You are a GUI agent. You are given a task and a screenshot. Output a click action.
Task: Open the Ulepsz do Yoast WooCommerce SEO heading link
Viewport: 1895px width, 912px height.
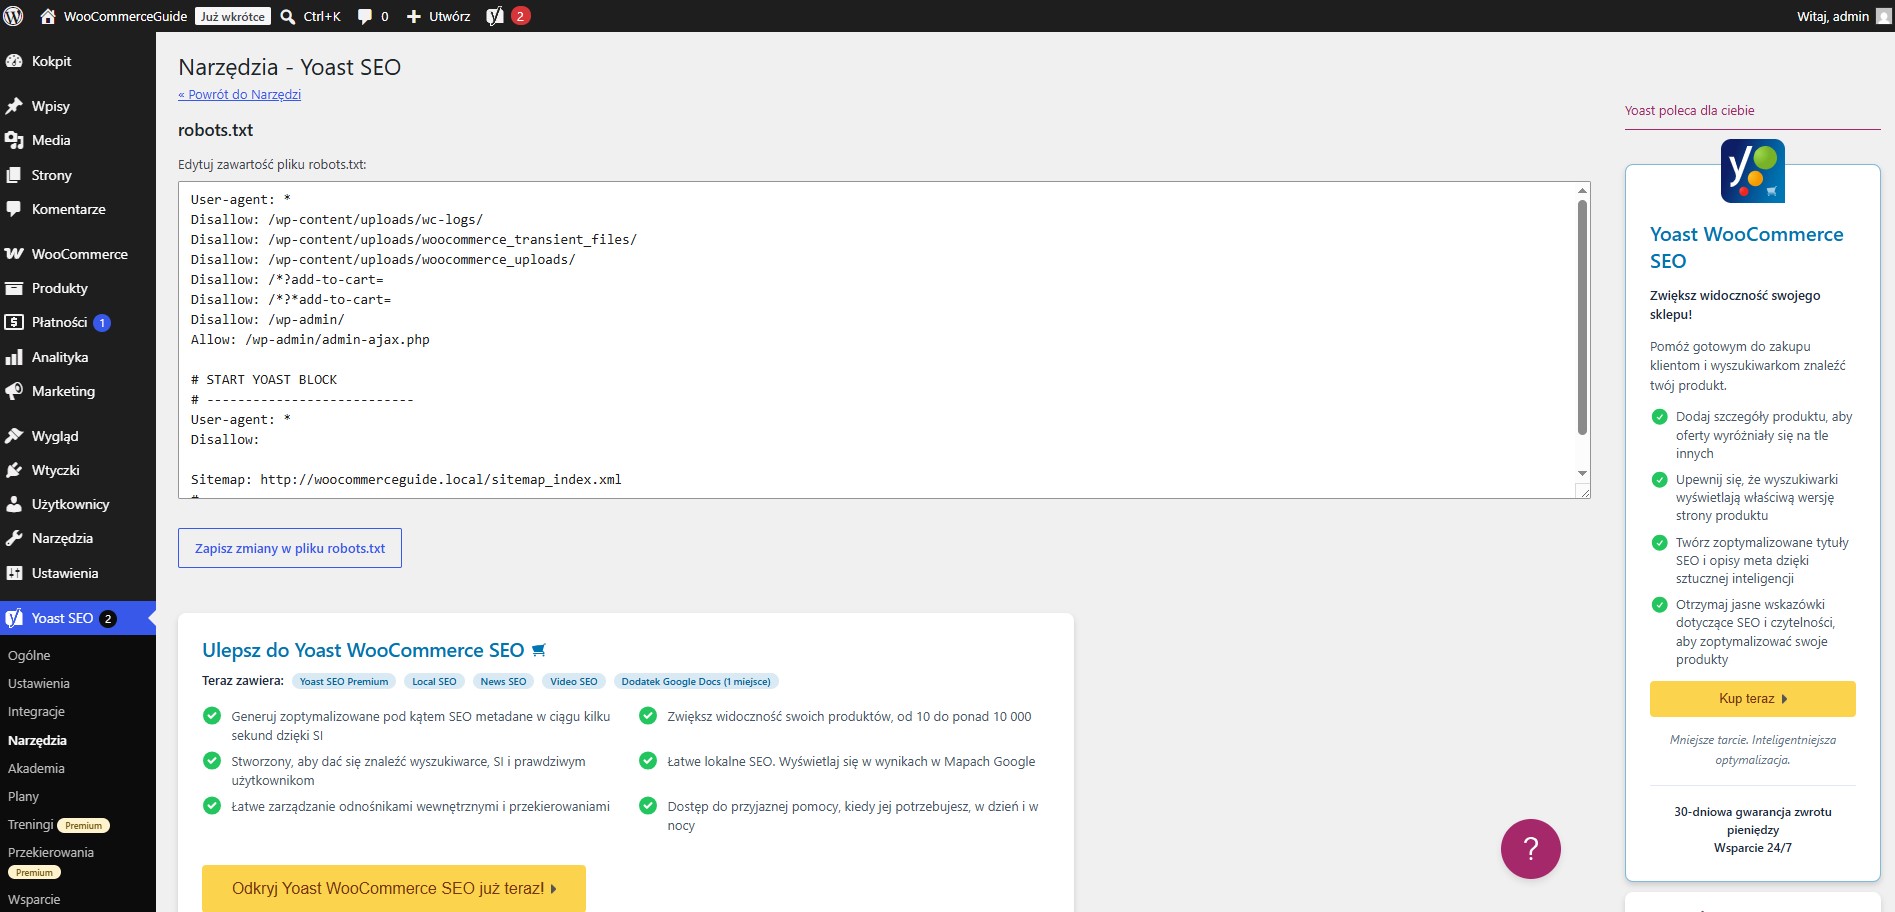[374, 650]
